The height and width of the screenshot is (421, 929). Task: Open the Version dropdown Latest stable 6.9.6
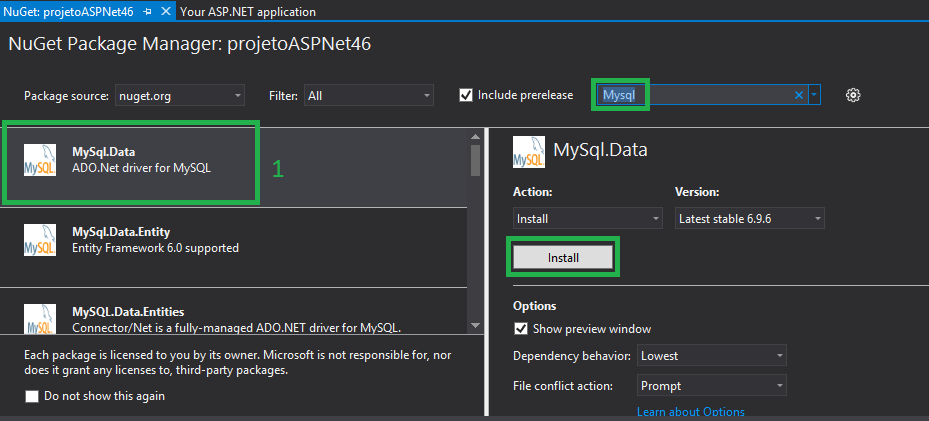749,218
